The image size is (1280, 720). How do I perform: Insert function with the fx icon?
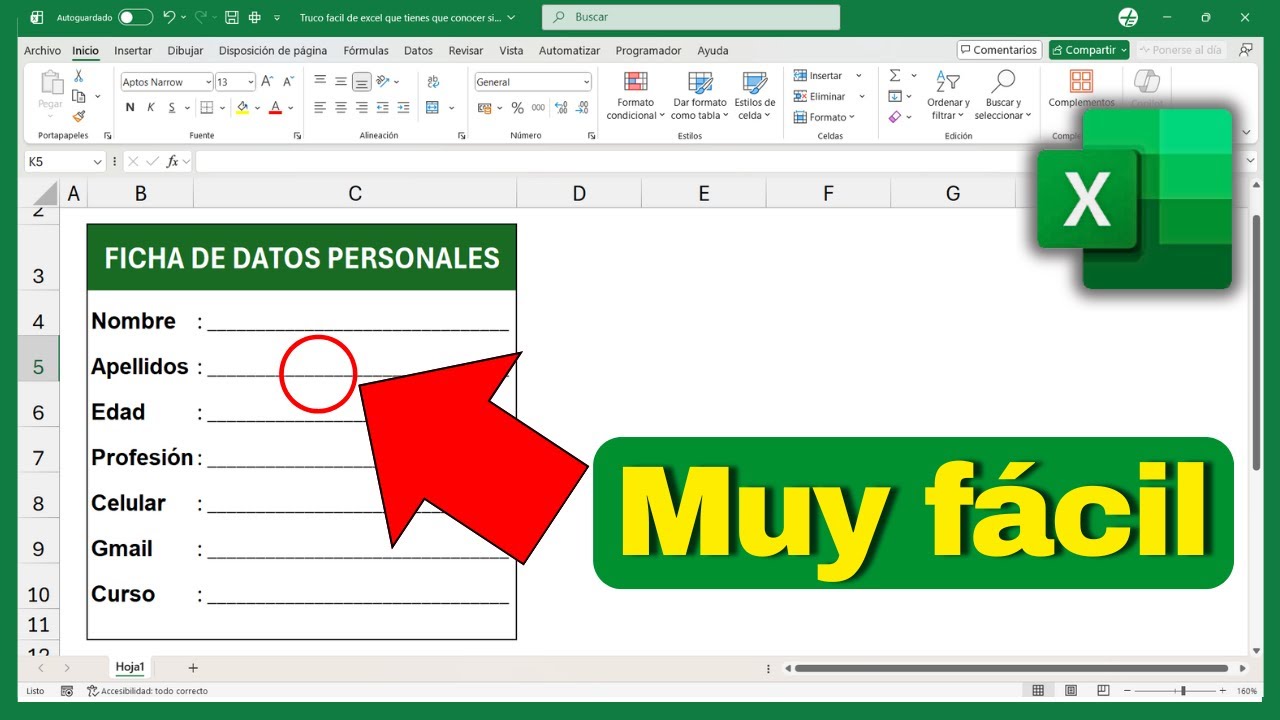(173, 161)
